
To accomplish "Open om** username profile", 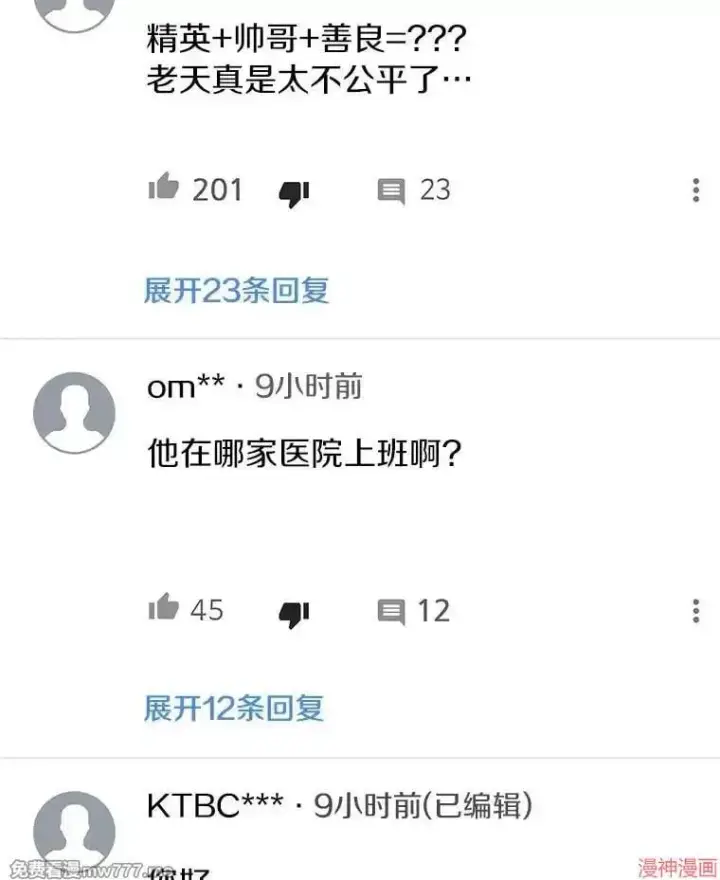I will (186, 387).
